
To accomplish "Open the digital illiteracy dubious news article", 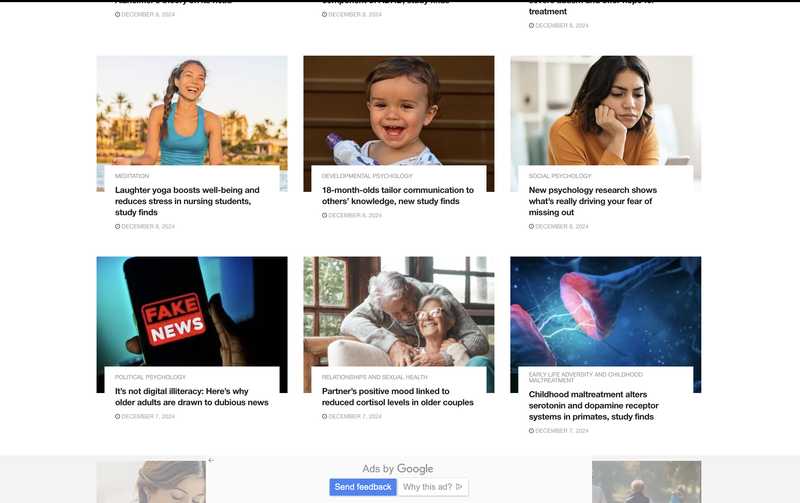I will (x=191, y=397).
